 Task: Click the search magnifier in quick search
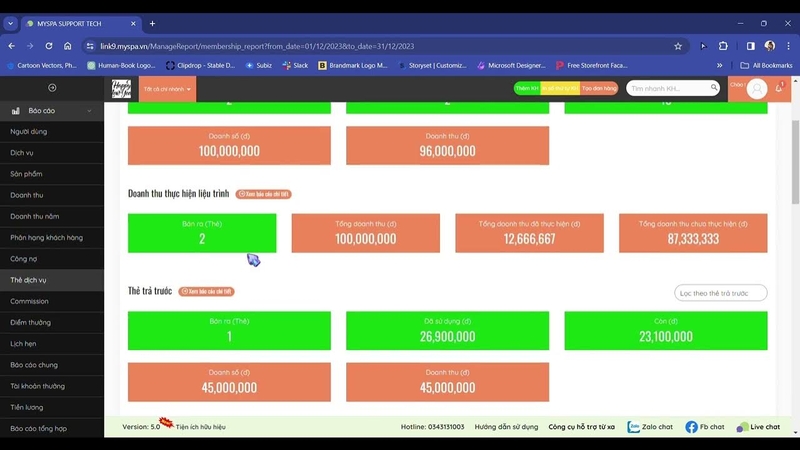pos(714,88)
